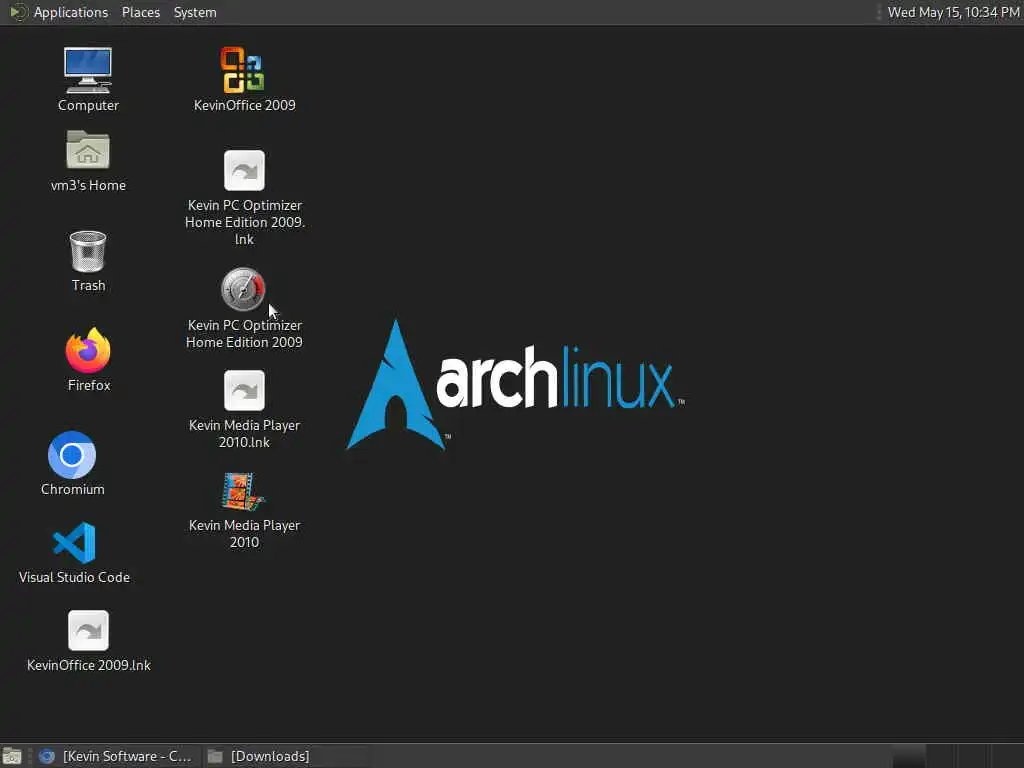The image size is (1024, 768).
Task: Click the clock showing Wed May 15
Action: click(953, 12)
